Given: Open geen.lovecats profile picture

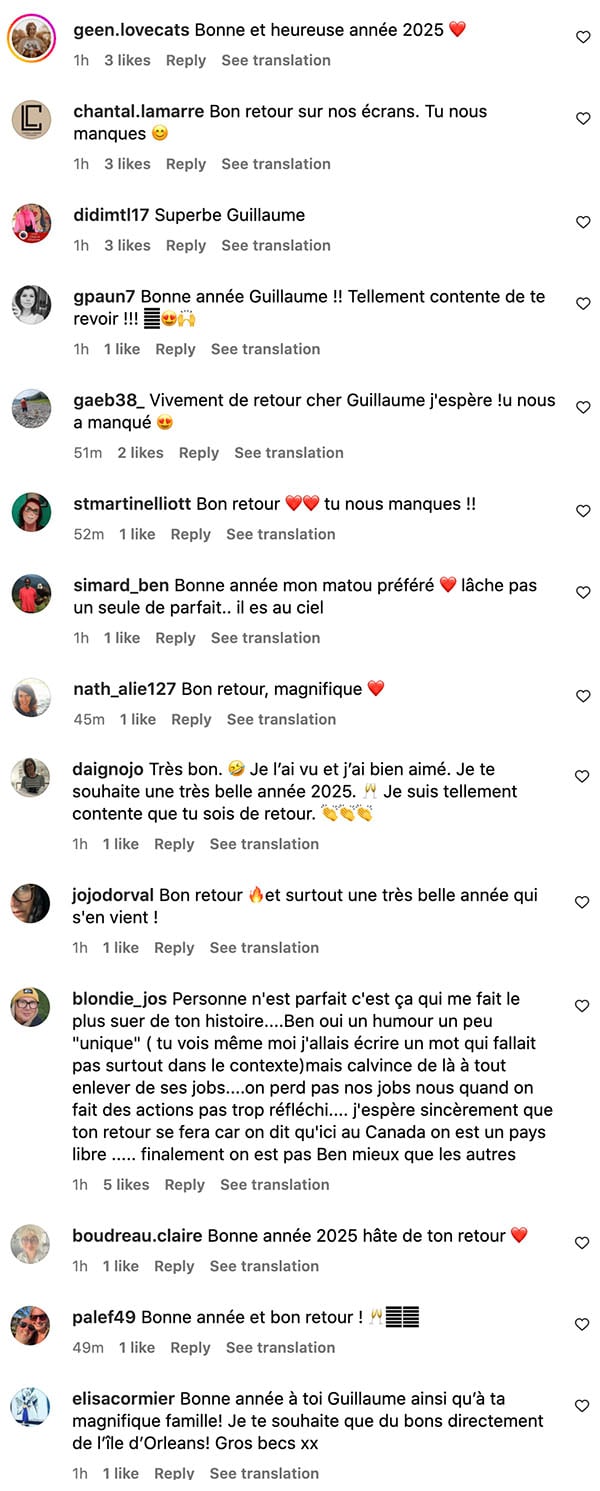Looking at the screenshot, I should [x=31, y=38].
